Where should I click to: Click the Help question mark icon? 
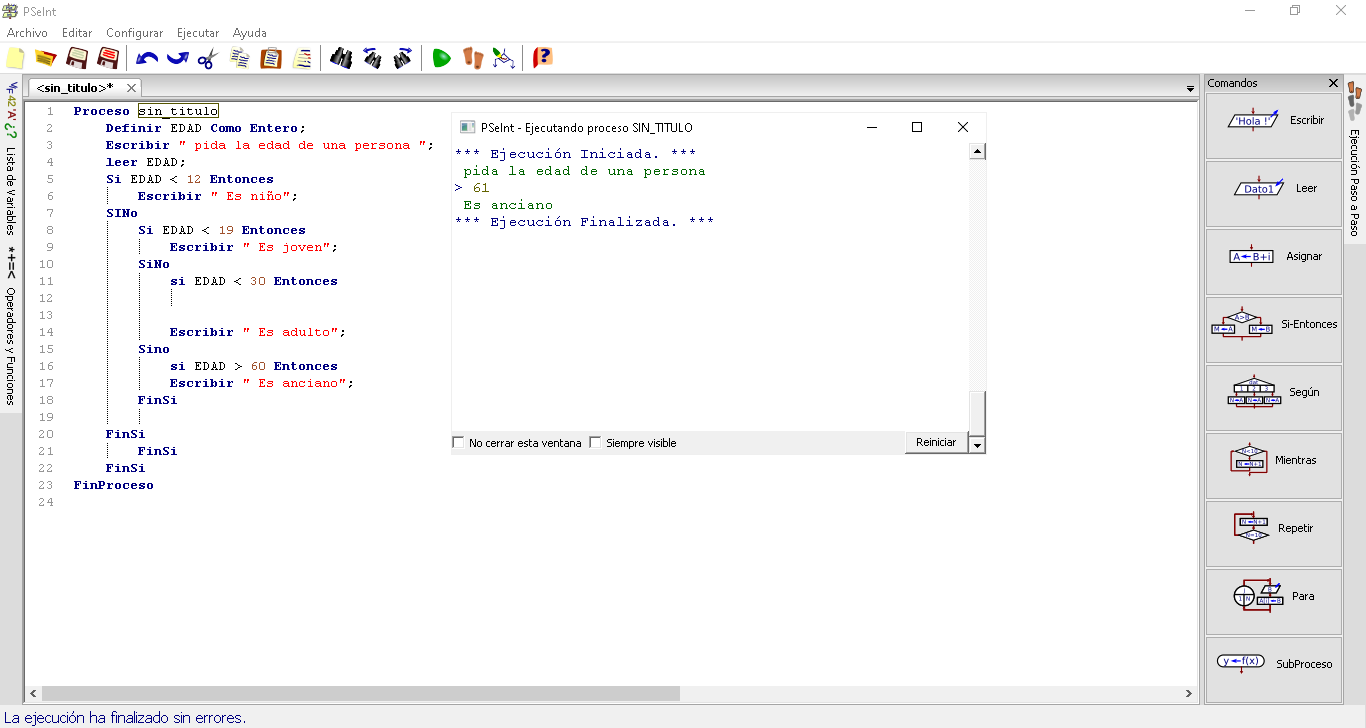542,58
